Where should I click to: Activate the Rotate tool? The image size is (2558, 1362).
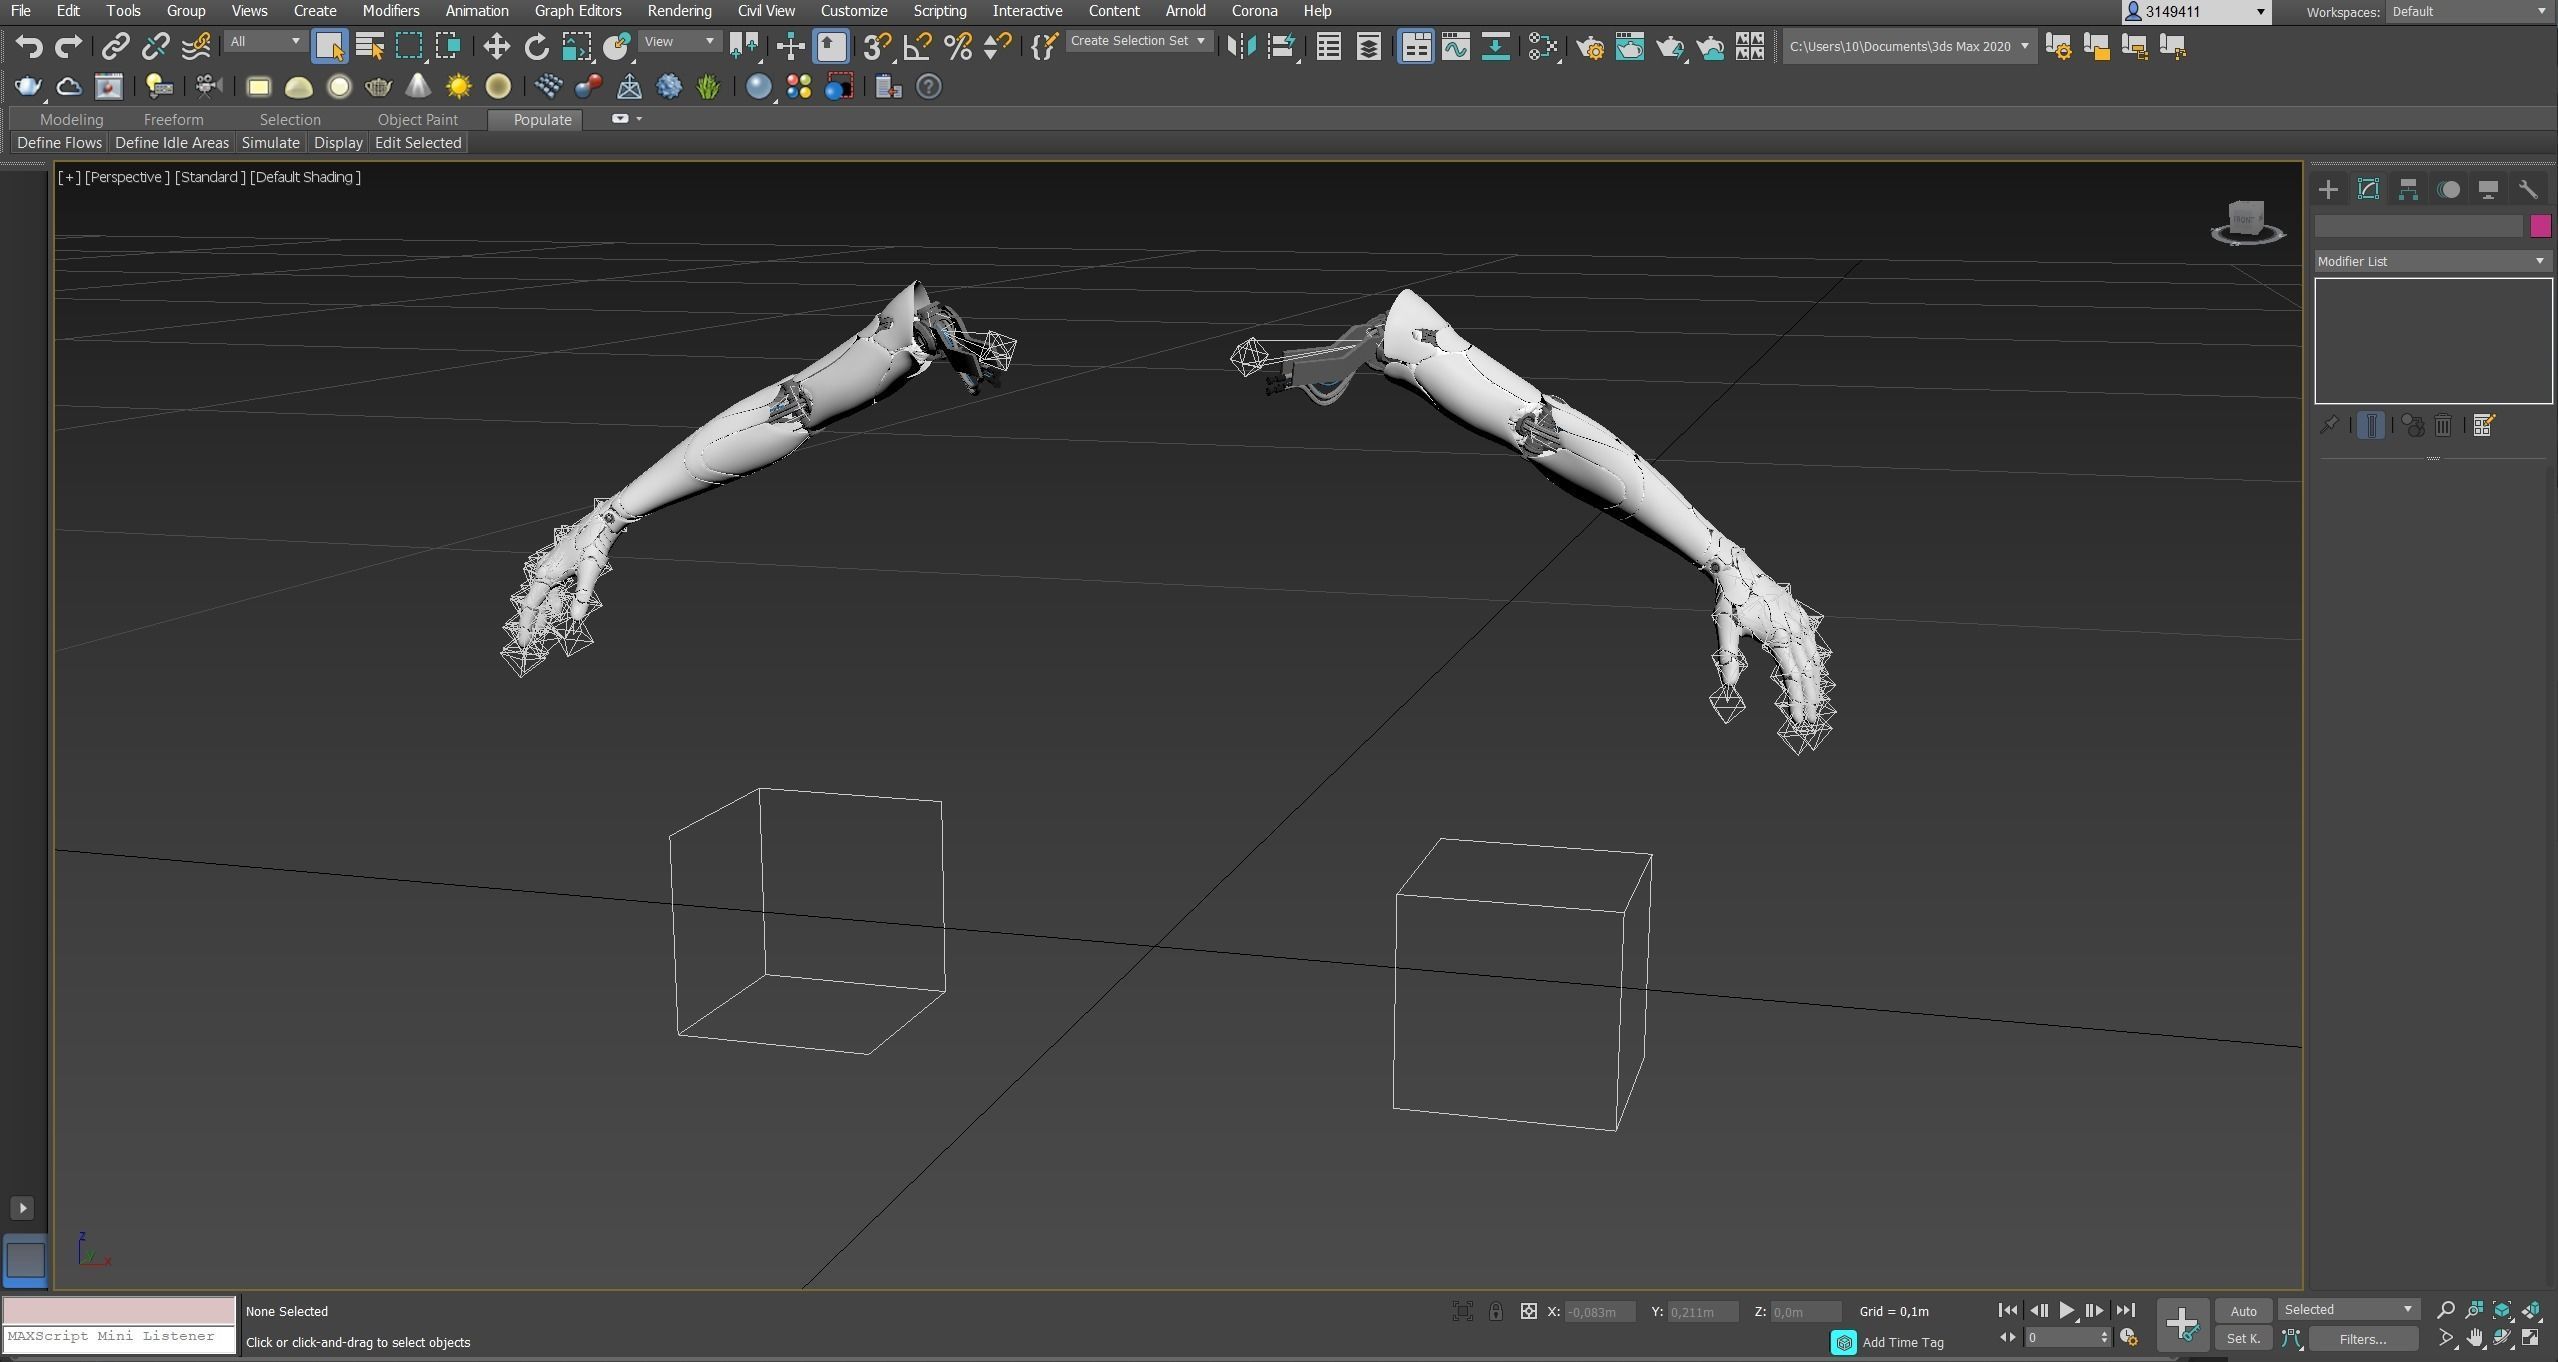pos(536,46)
